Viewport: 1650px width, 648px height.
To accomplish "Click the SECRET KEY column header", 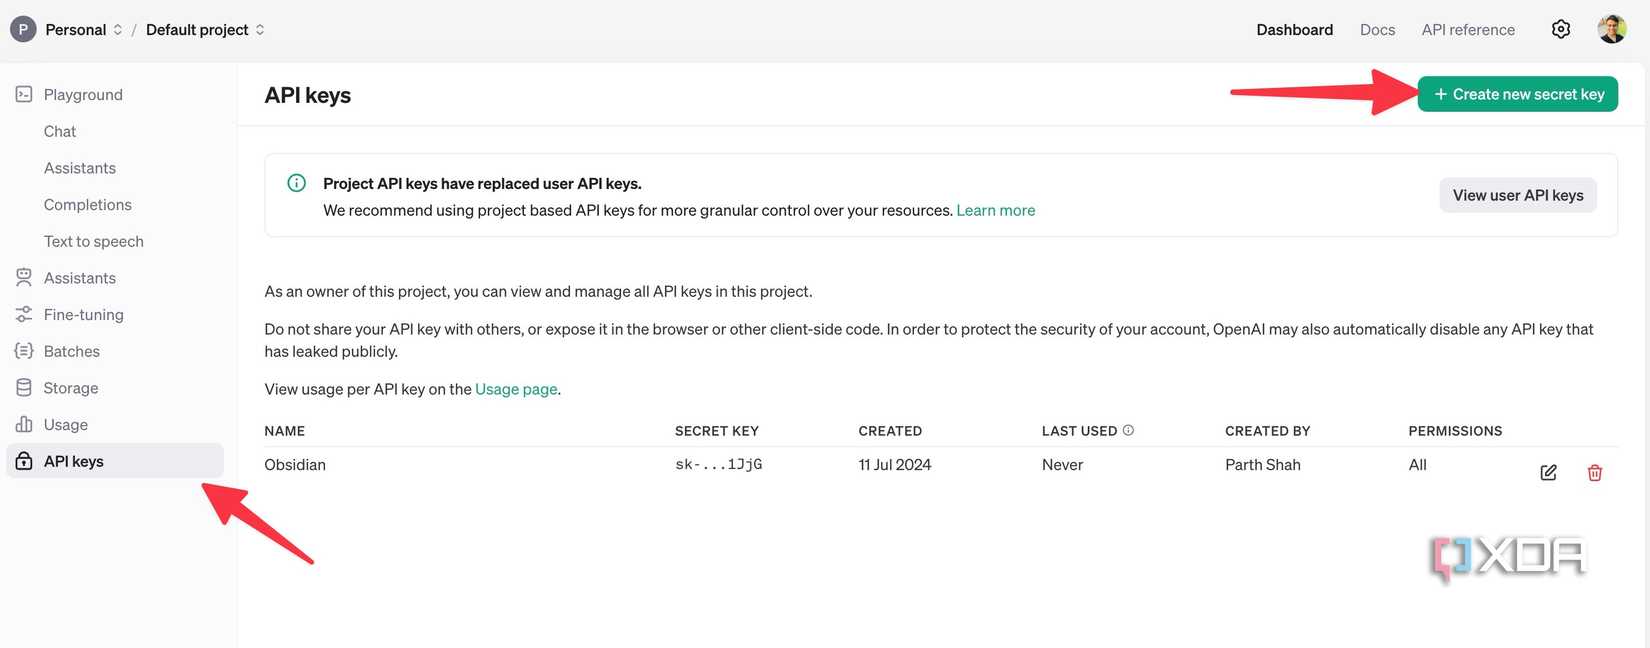I will (x=716, y=431).
